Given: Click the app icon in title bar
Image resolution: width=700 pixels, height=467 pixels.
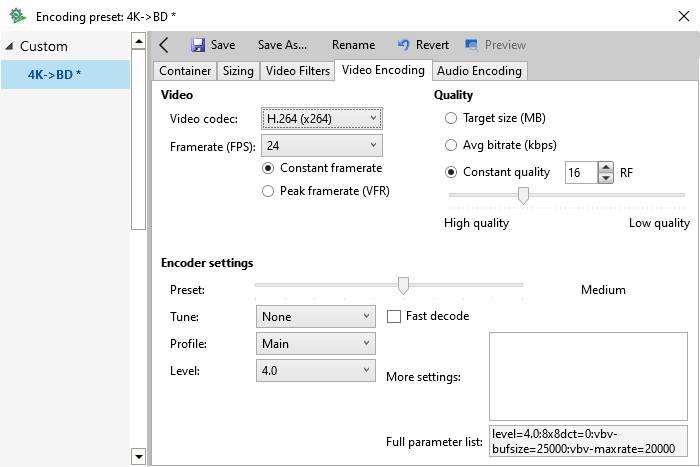Looking at the screenshot, I should point(17,16).
